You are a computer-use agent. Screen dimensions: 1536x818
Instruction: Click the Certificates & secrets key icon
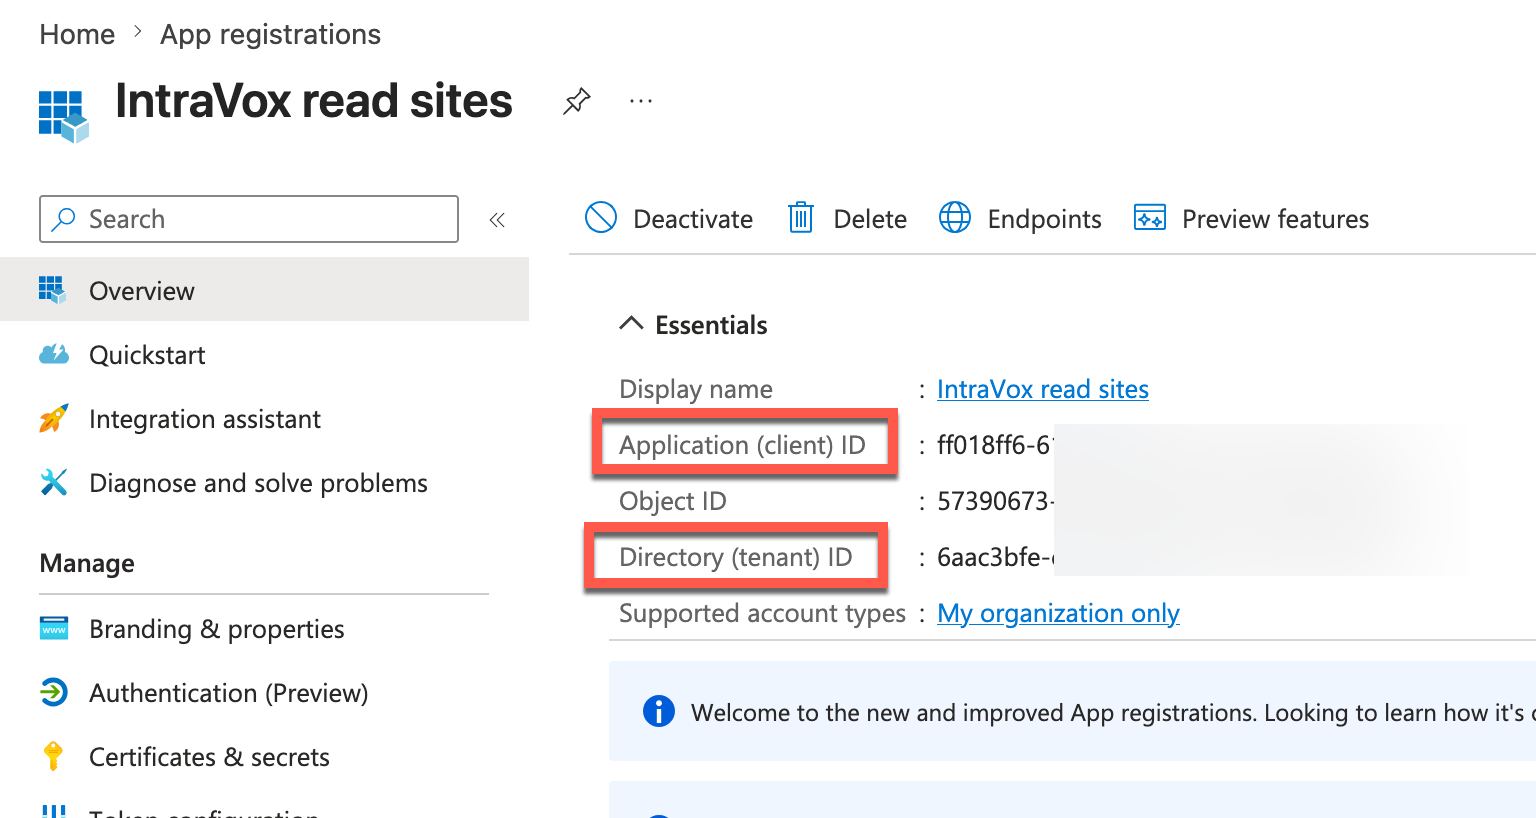(54, 756)
